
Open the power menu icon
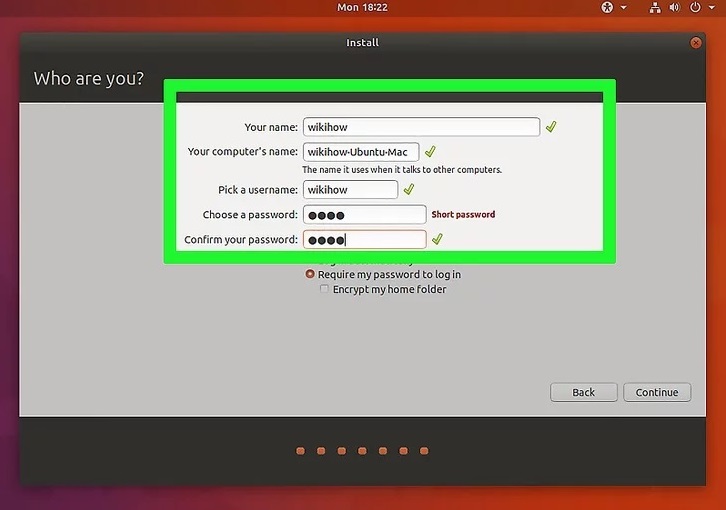(695, 7)
